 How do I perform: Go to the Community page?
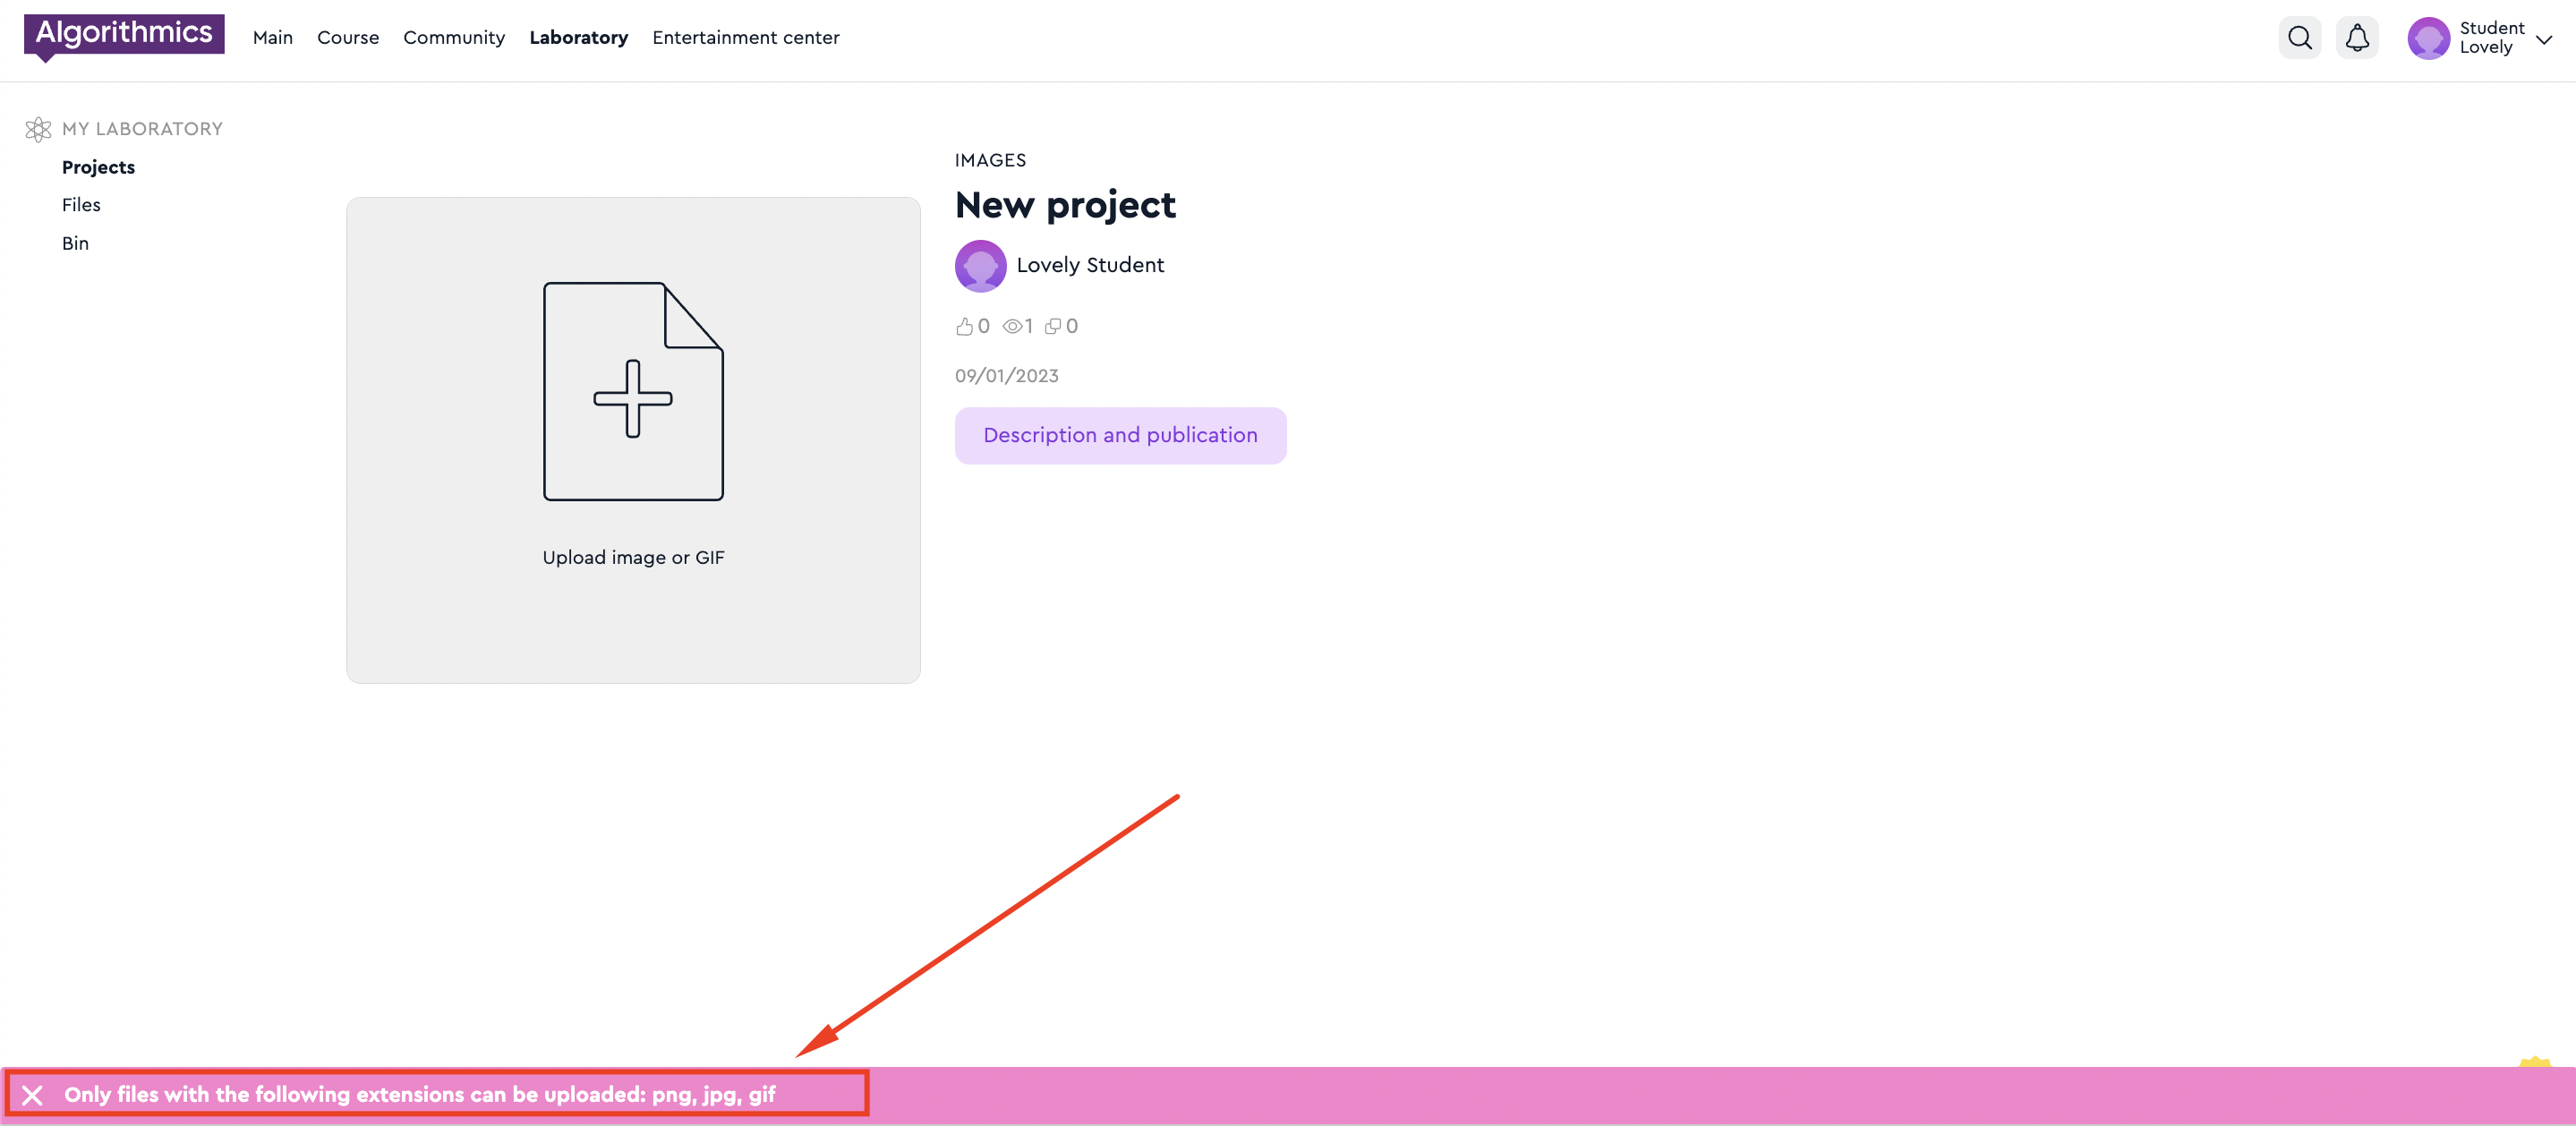[453, 38]
